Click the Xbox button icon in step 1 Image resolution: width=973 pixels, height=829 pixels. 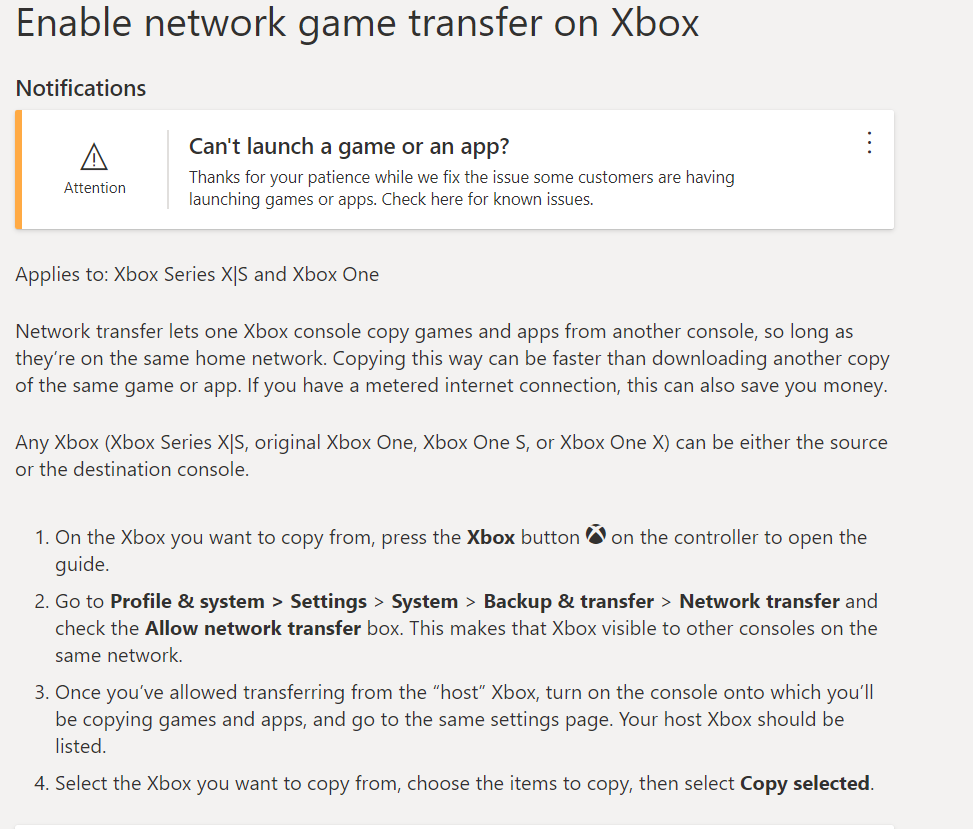pyautogui.click(x=596, y=536)
